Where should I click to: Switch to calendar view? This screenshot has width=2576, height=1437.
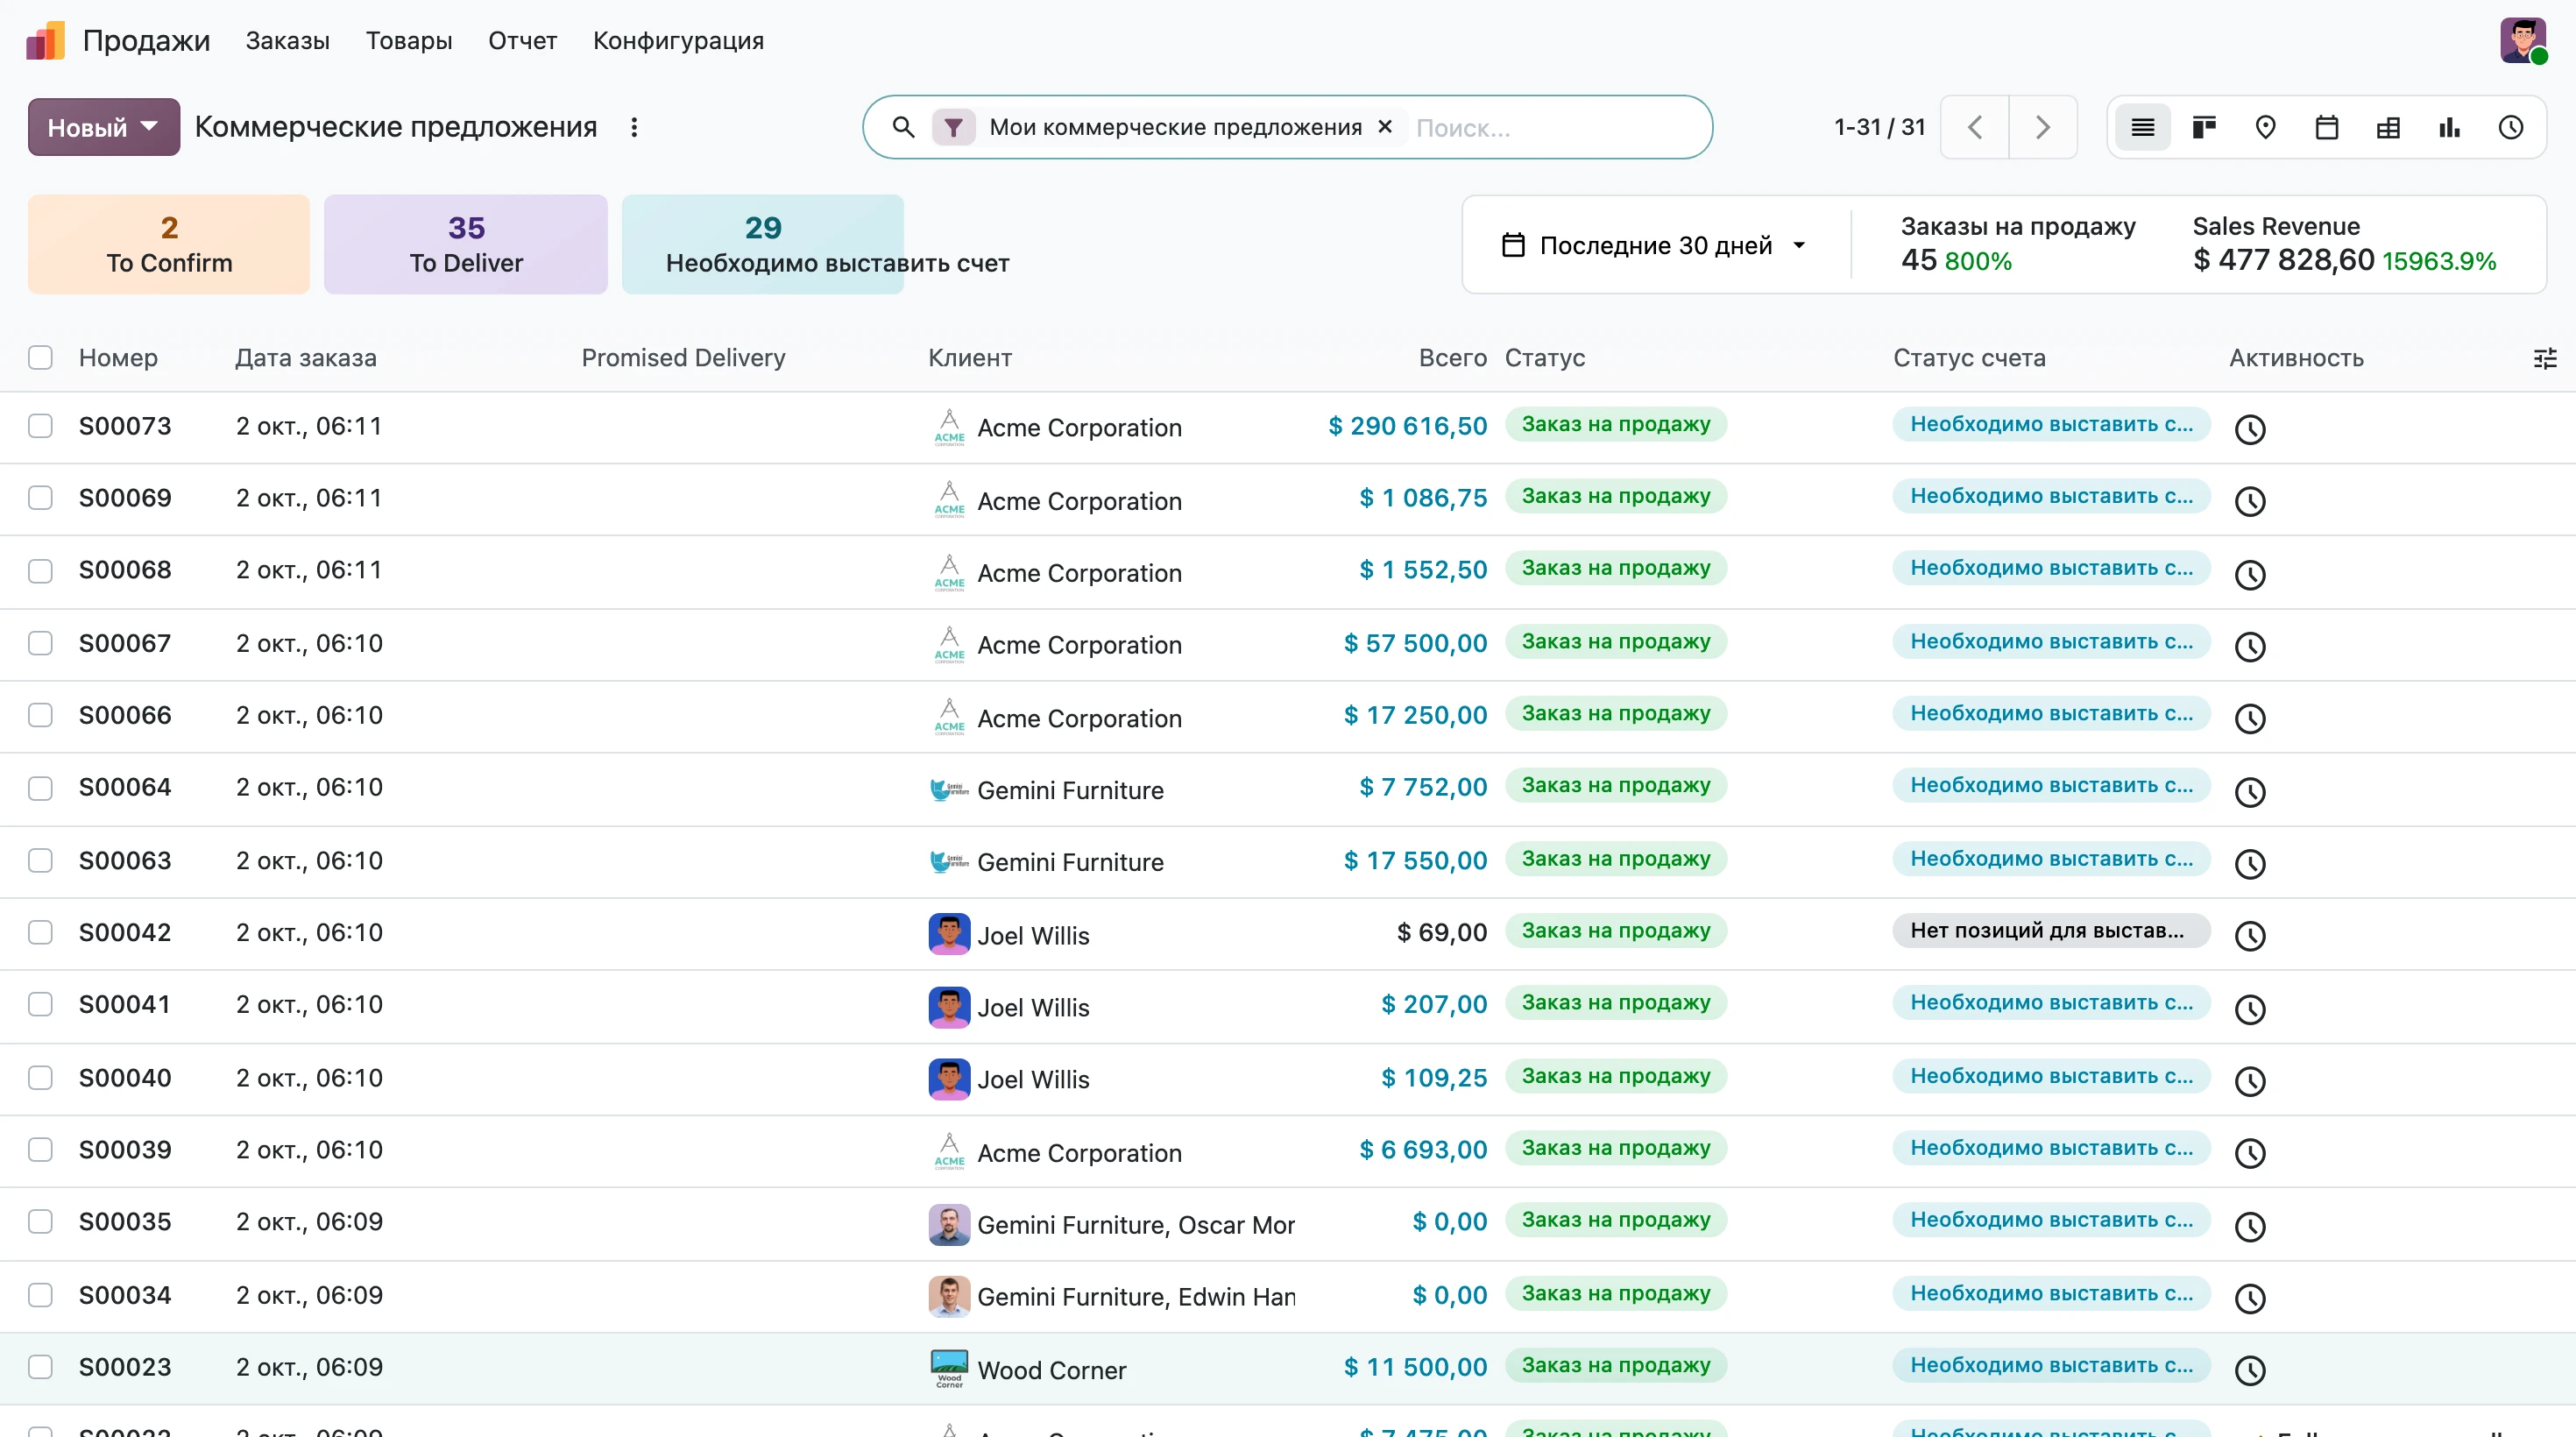[x=2327, y=127]
